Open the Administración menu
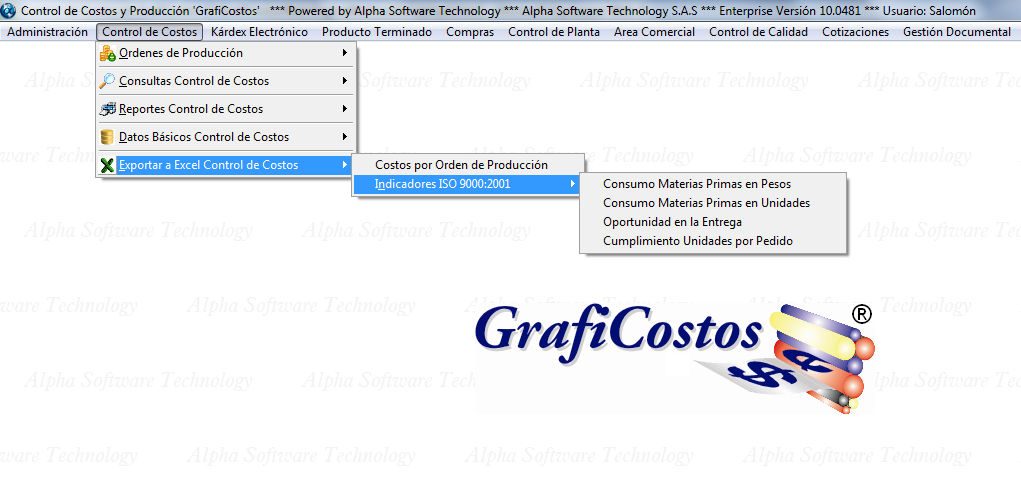 click(47, 32)
